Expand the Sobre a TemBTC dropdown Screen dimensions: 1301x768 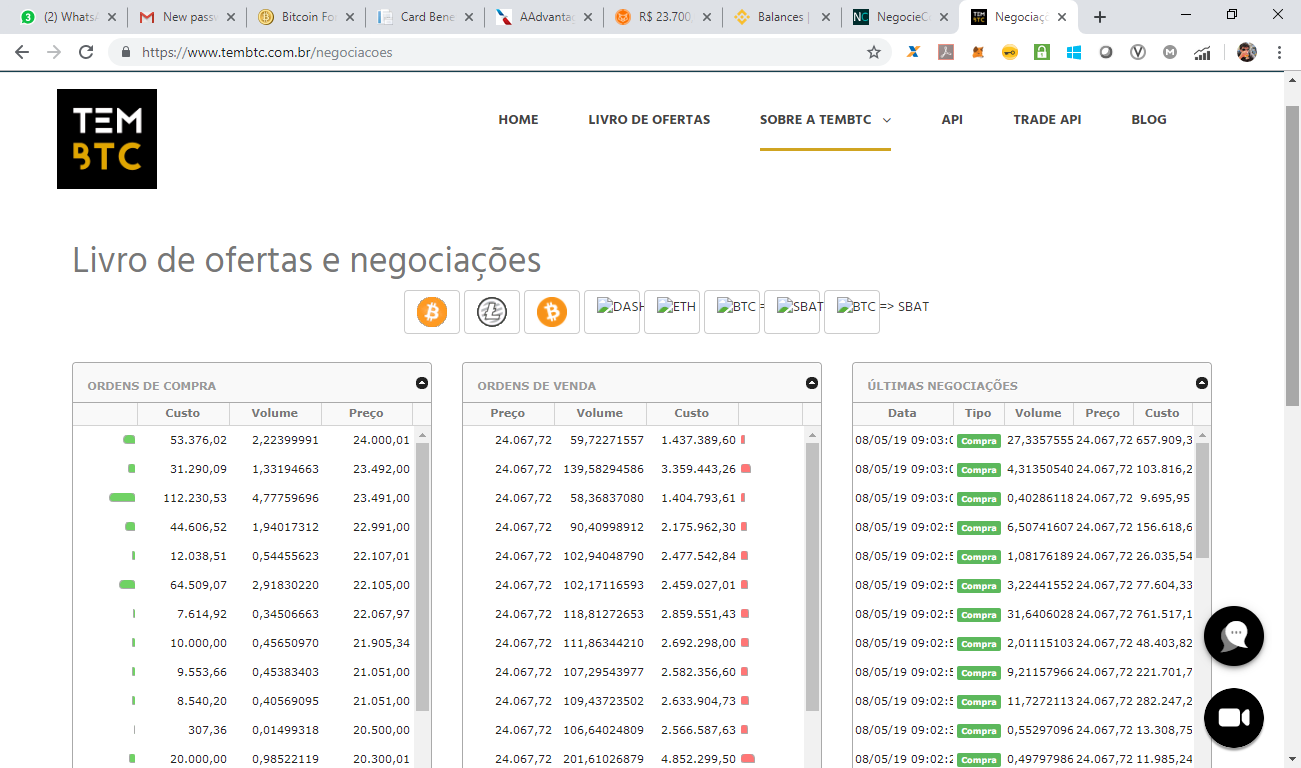pos(825,119)
